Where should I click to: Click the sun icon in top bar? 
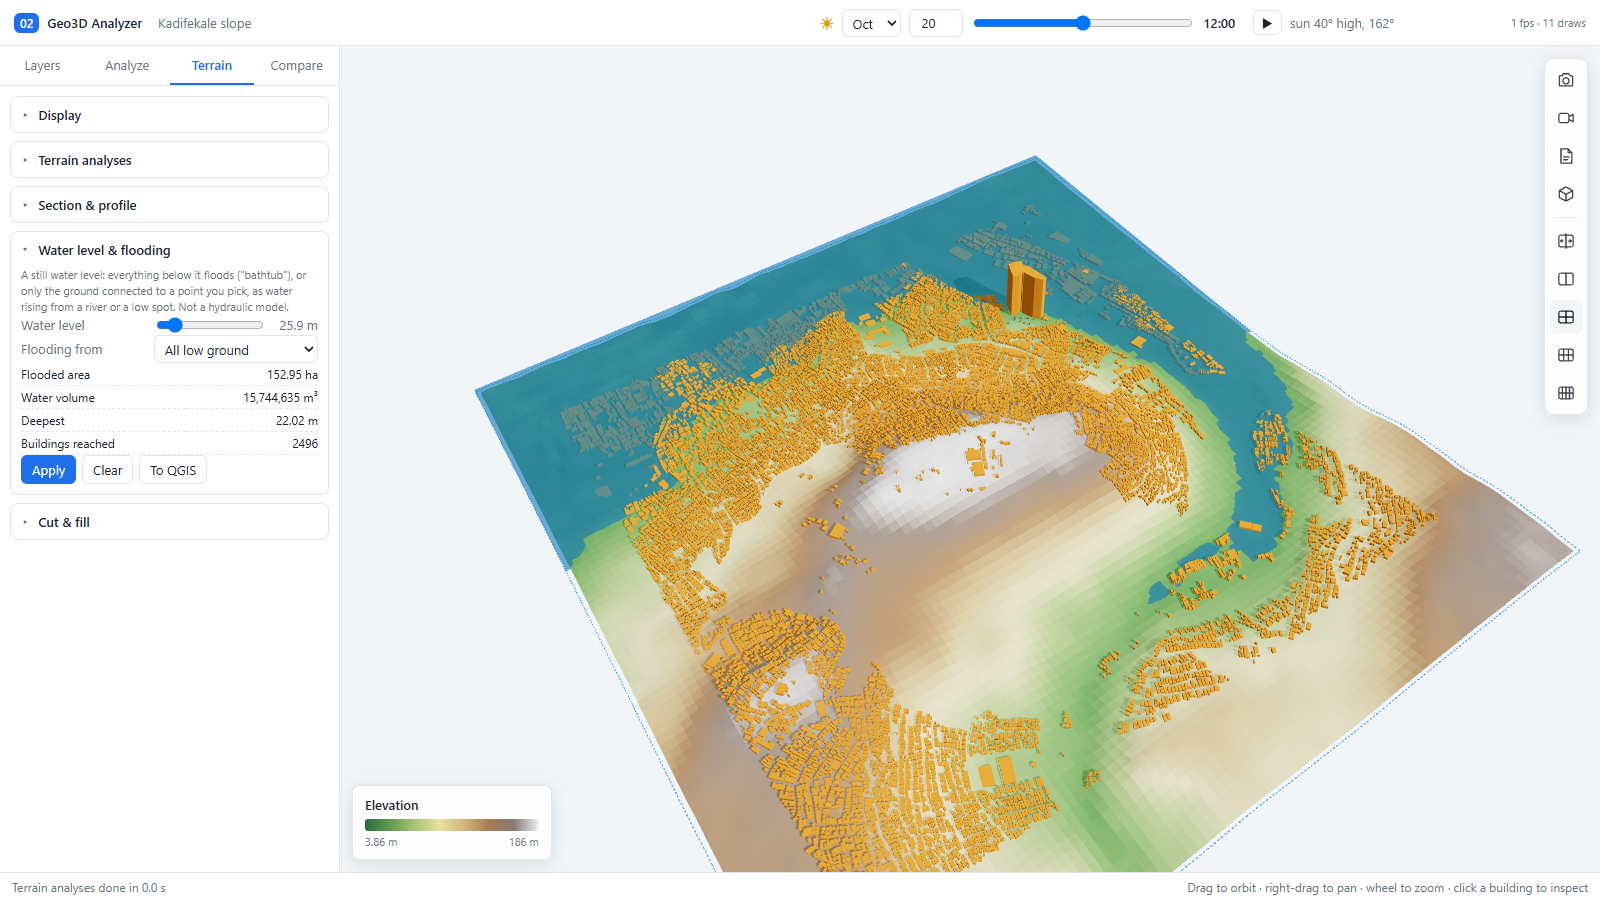pyautogui.click(x=827, y=23)
